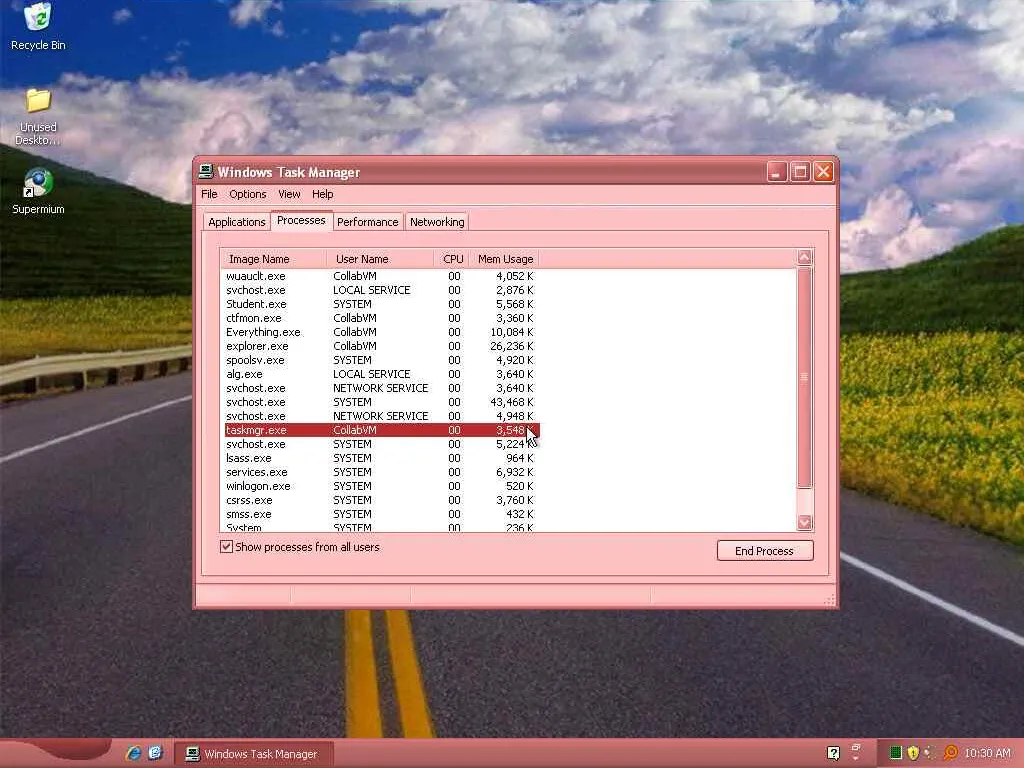Select svchost.exe using 5,224 K memory

381,444
